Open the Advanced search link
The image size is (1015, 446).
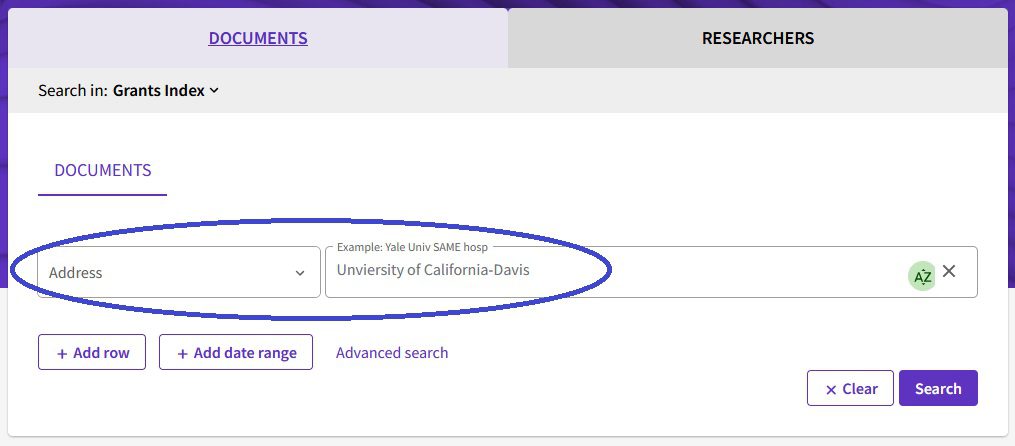tap(392, 353)
